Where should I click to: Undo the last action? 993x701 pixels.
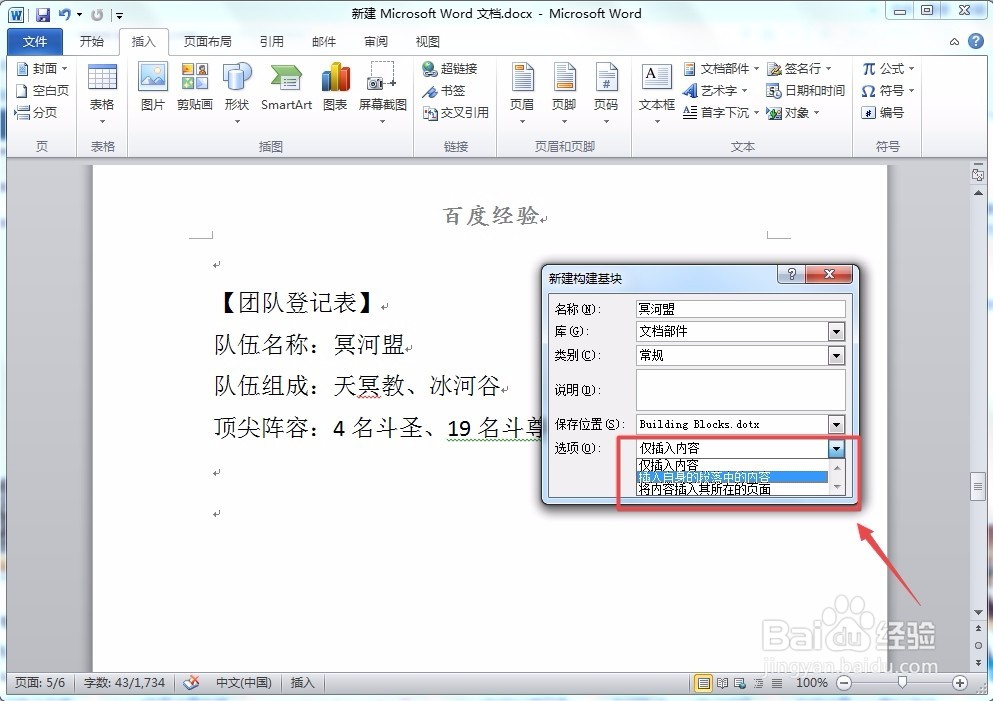click(x=64, y=15)
